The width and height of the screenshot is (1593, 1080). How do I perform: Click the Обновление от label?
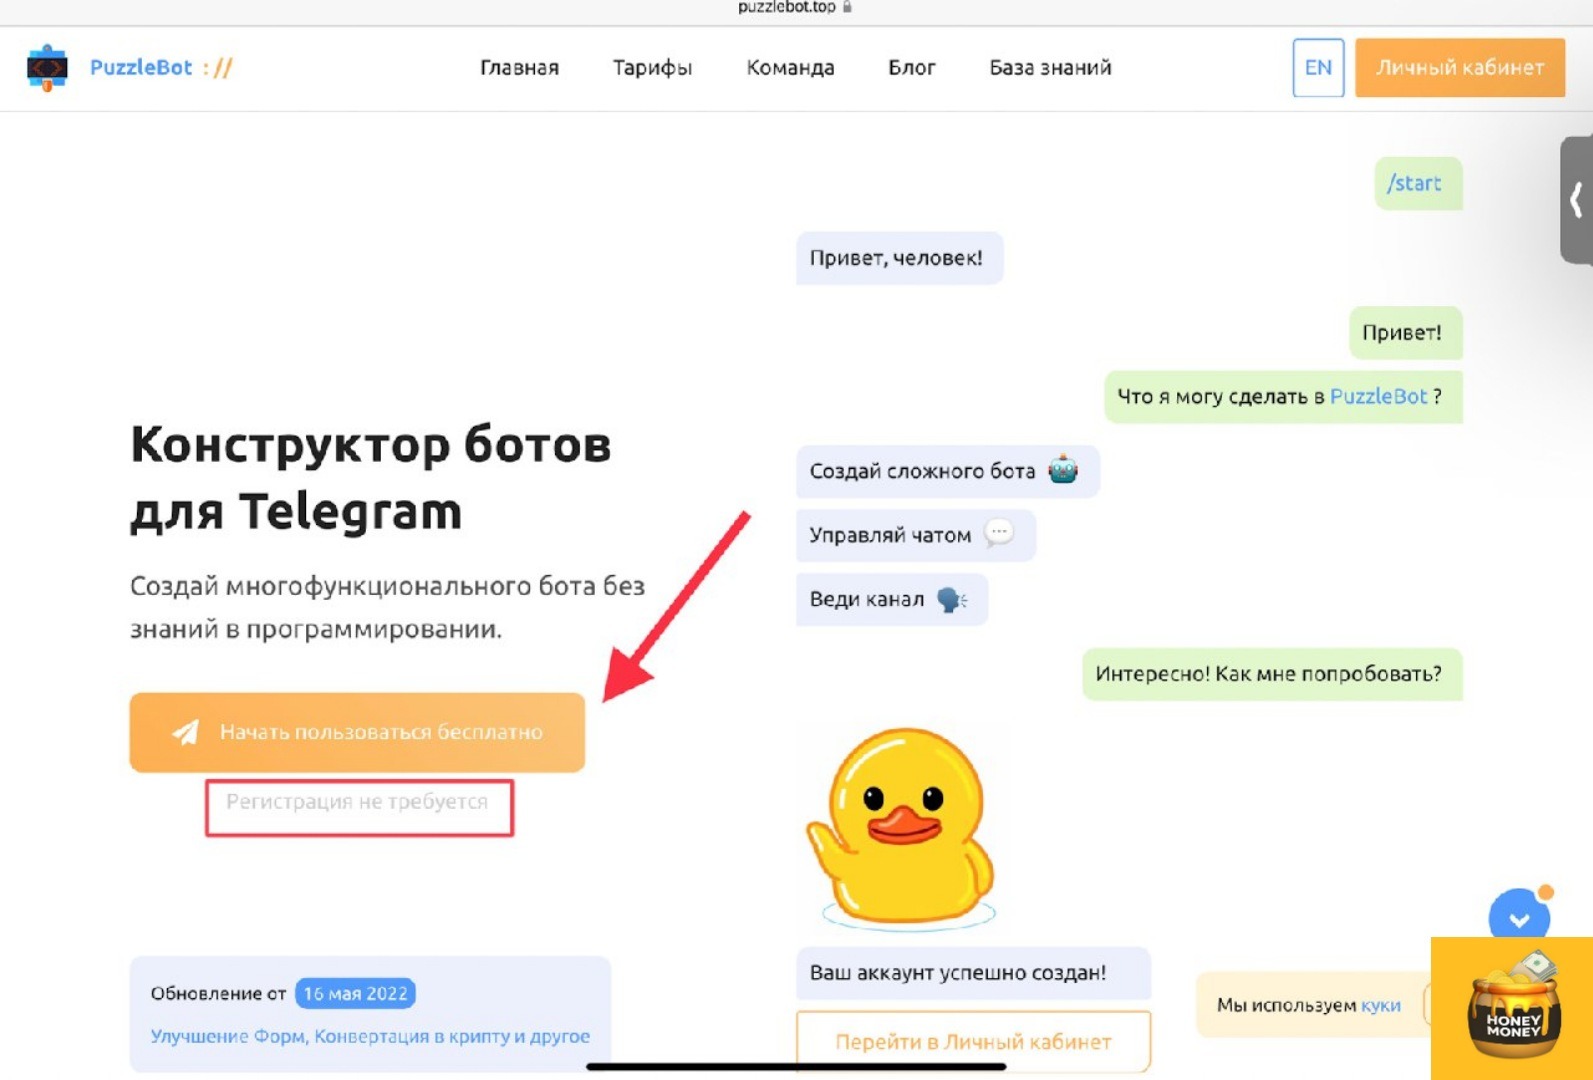[218, 994]
